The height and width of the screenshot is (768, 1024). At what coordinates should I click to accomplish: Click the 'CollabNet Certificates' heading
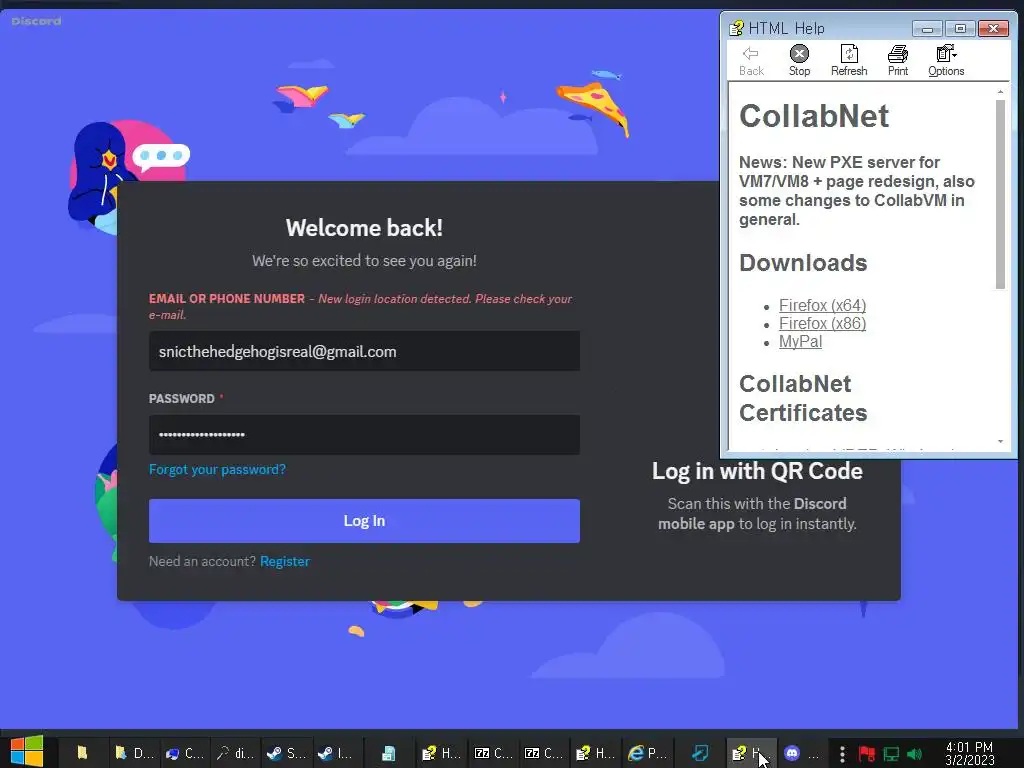803,398
